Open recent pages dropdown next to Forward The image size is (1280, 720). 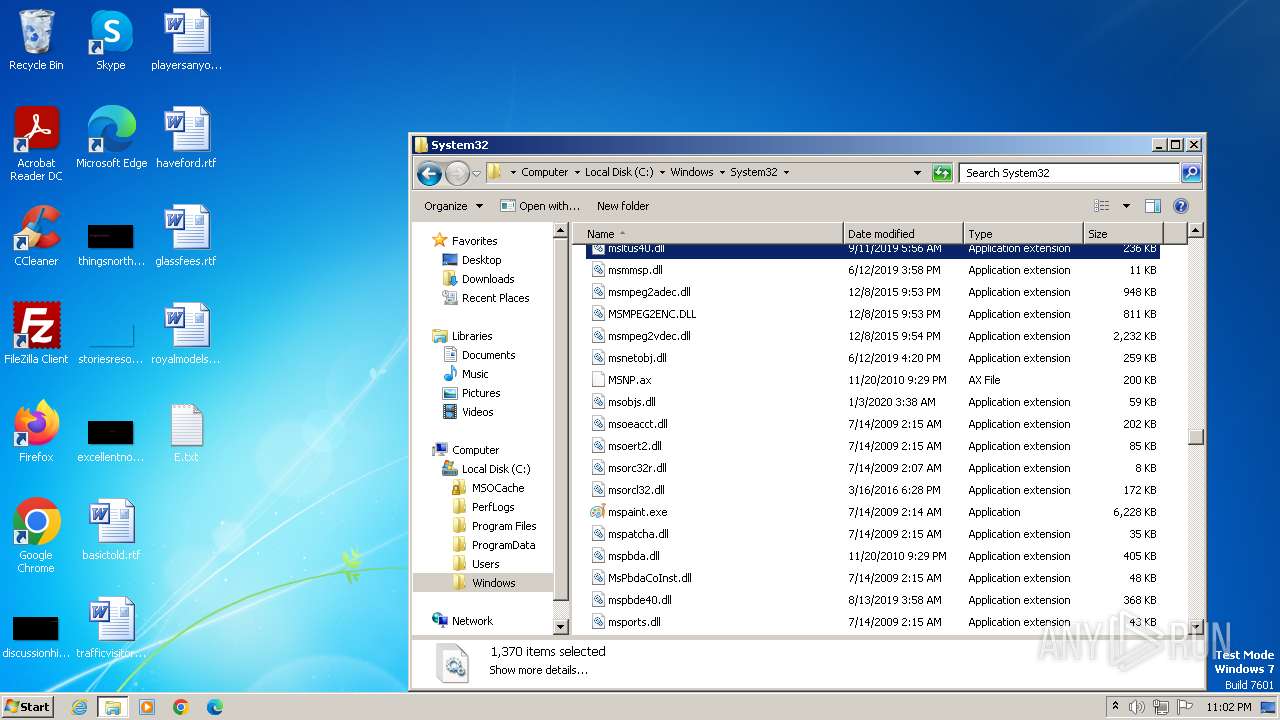tap(476, 173)
